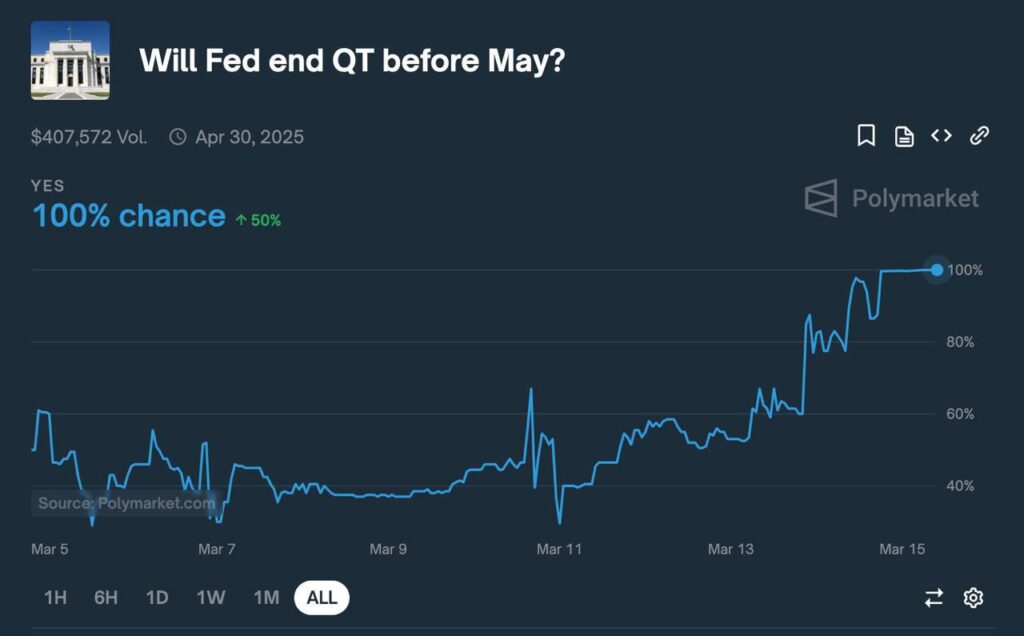This screenshot has width=1024, height=636.
Task: Click the Will Fed end QT title
Action: [x=352, y=60]
